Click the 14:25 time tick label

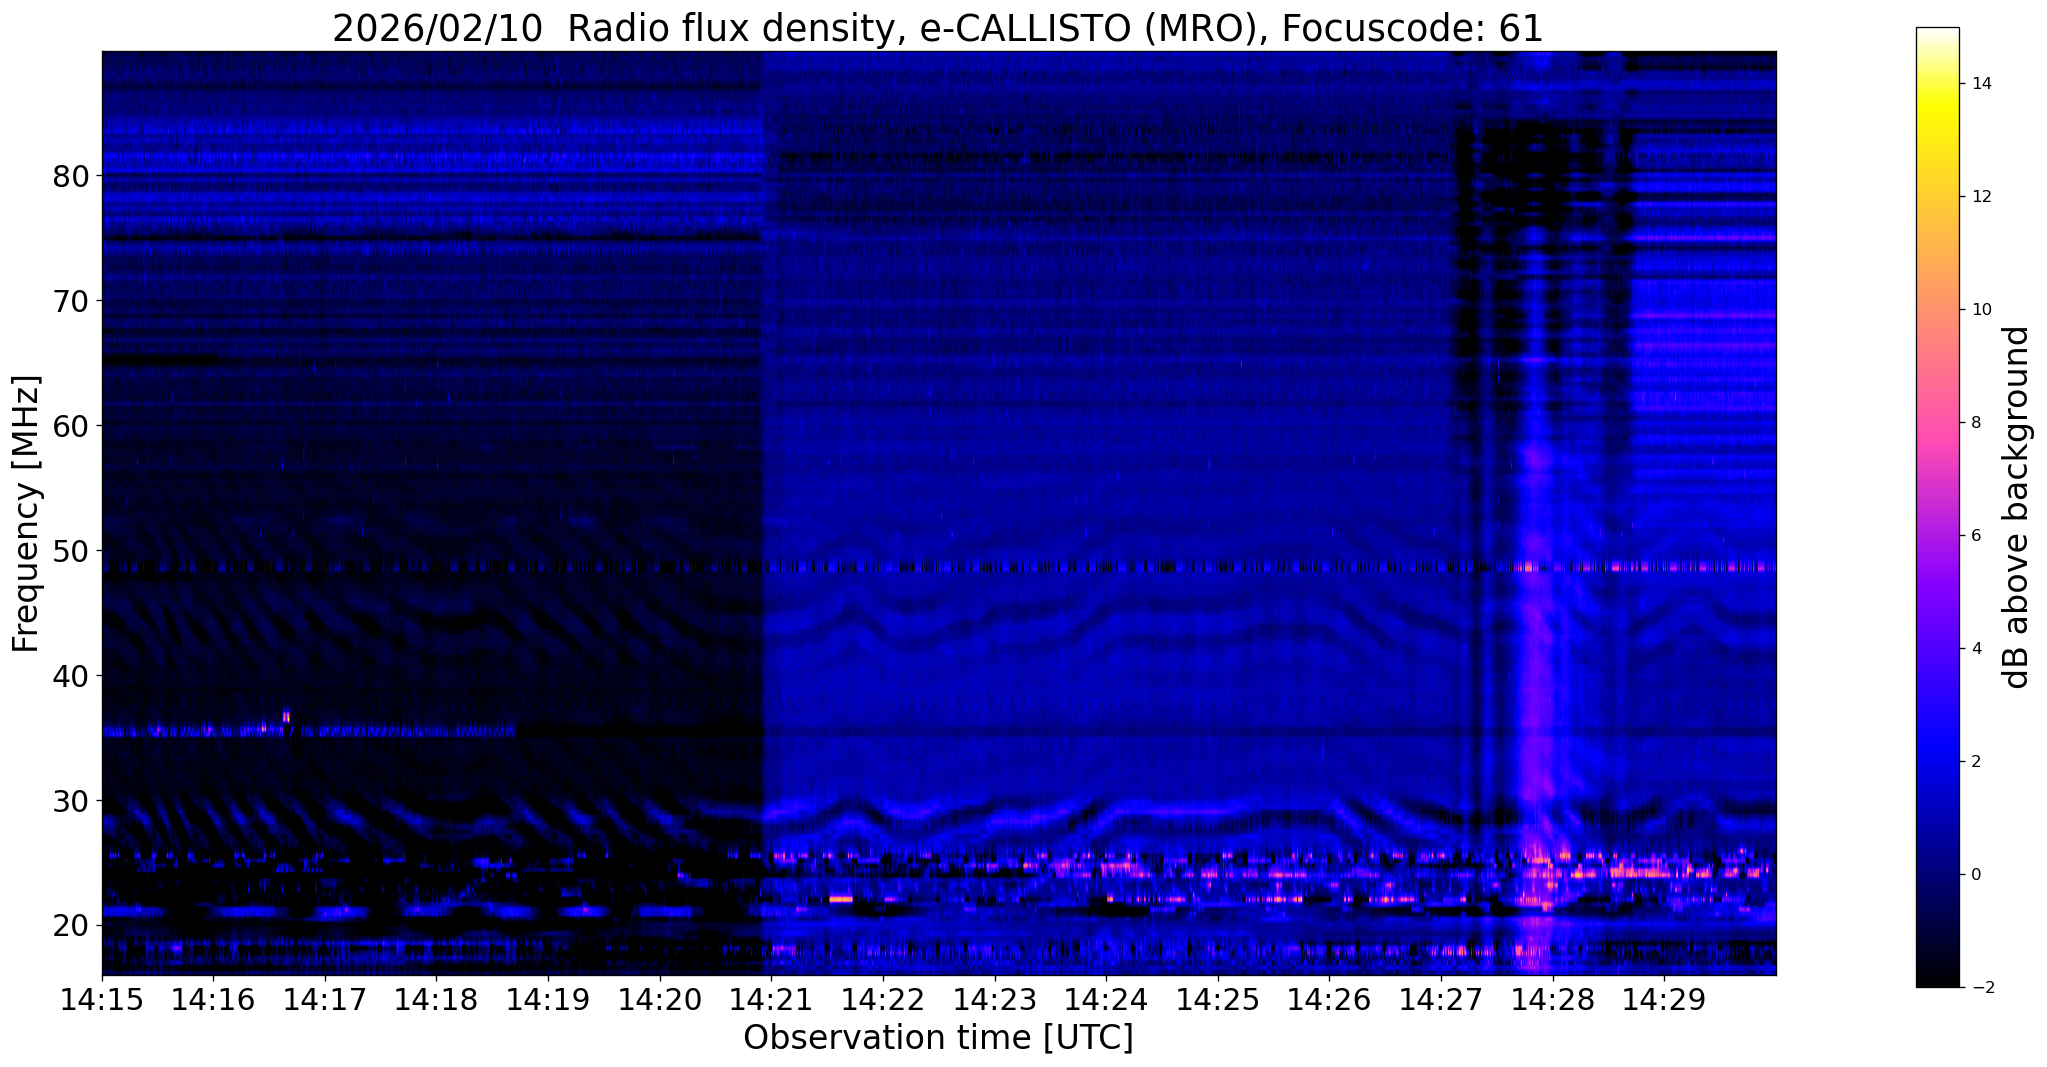point(1217,999)
